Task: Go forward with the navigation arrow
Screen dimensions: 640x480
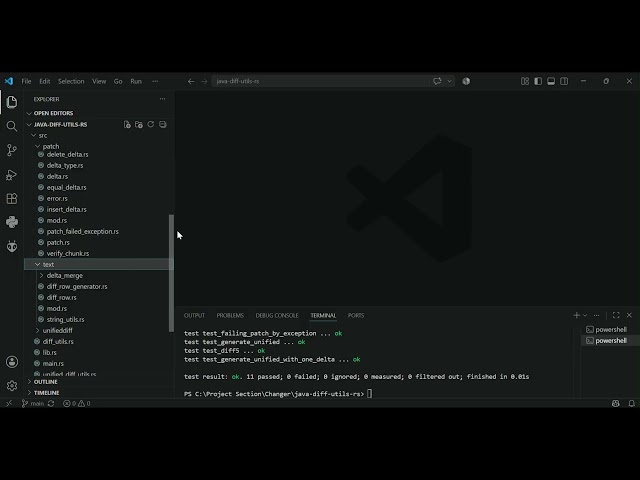Action: click(x=204, y=81)
